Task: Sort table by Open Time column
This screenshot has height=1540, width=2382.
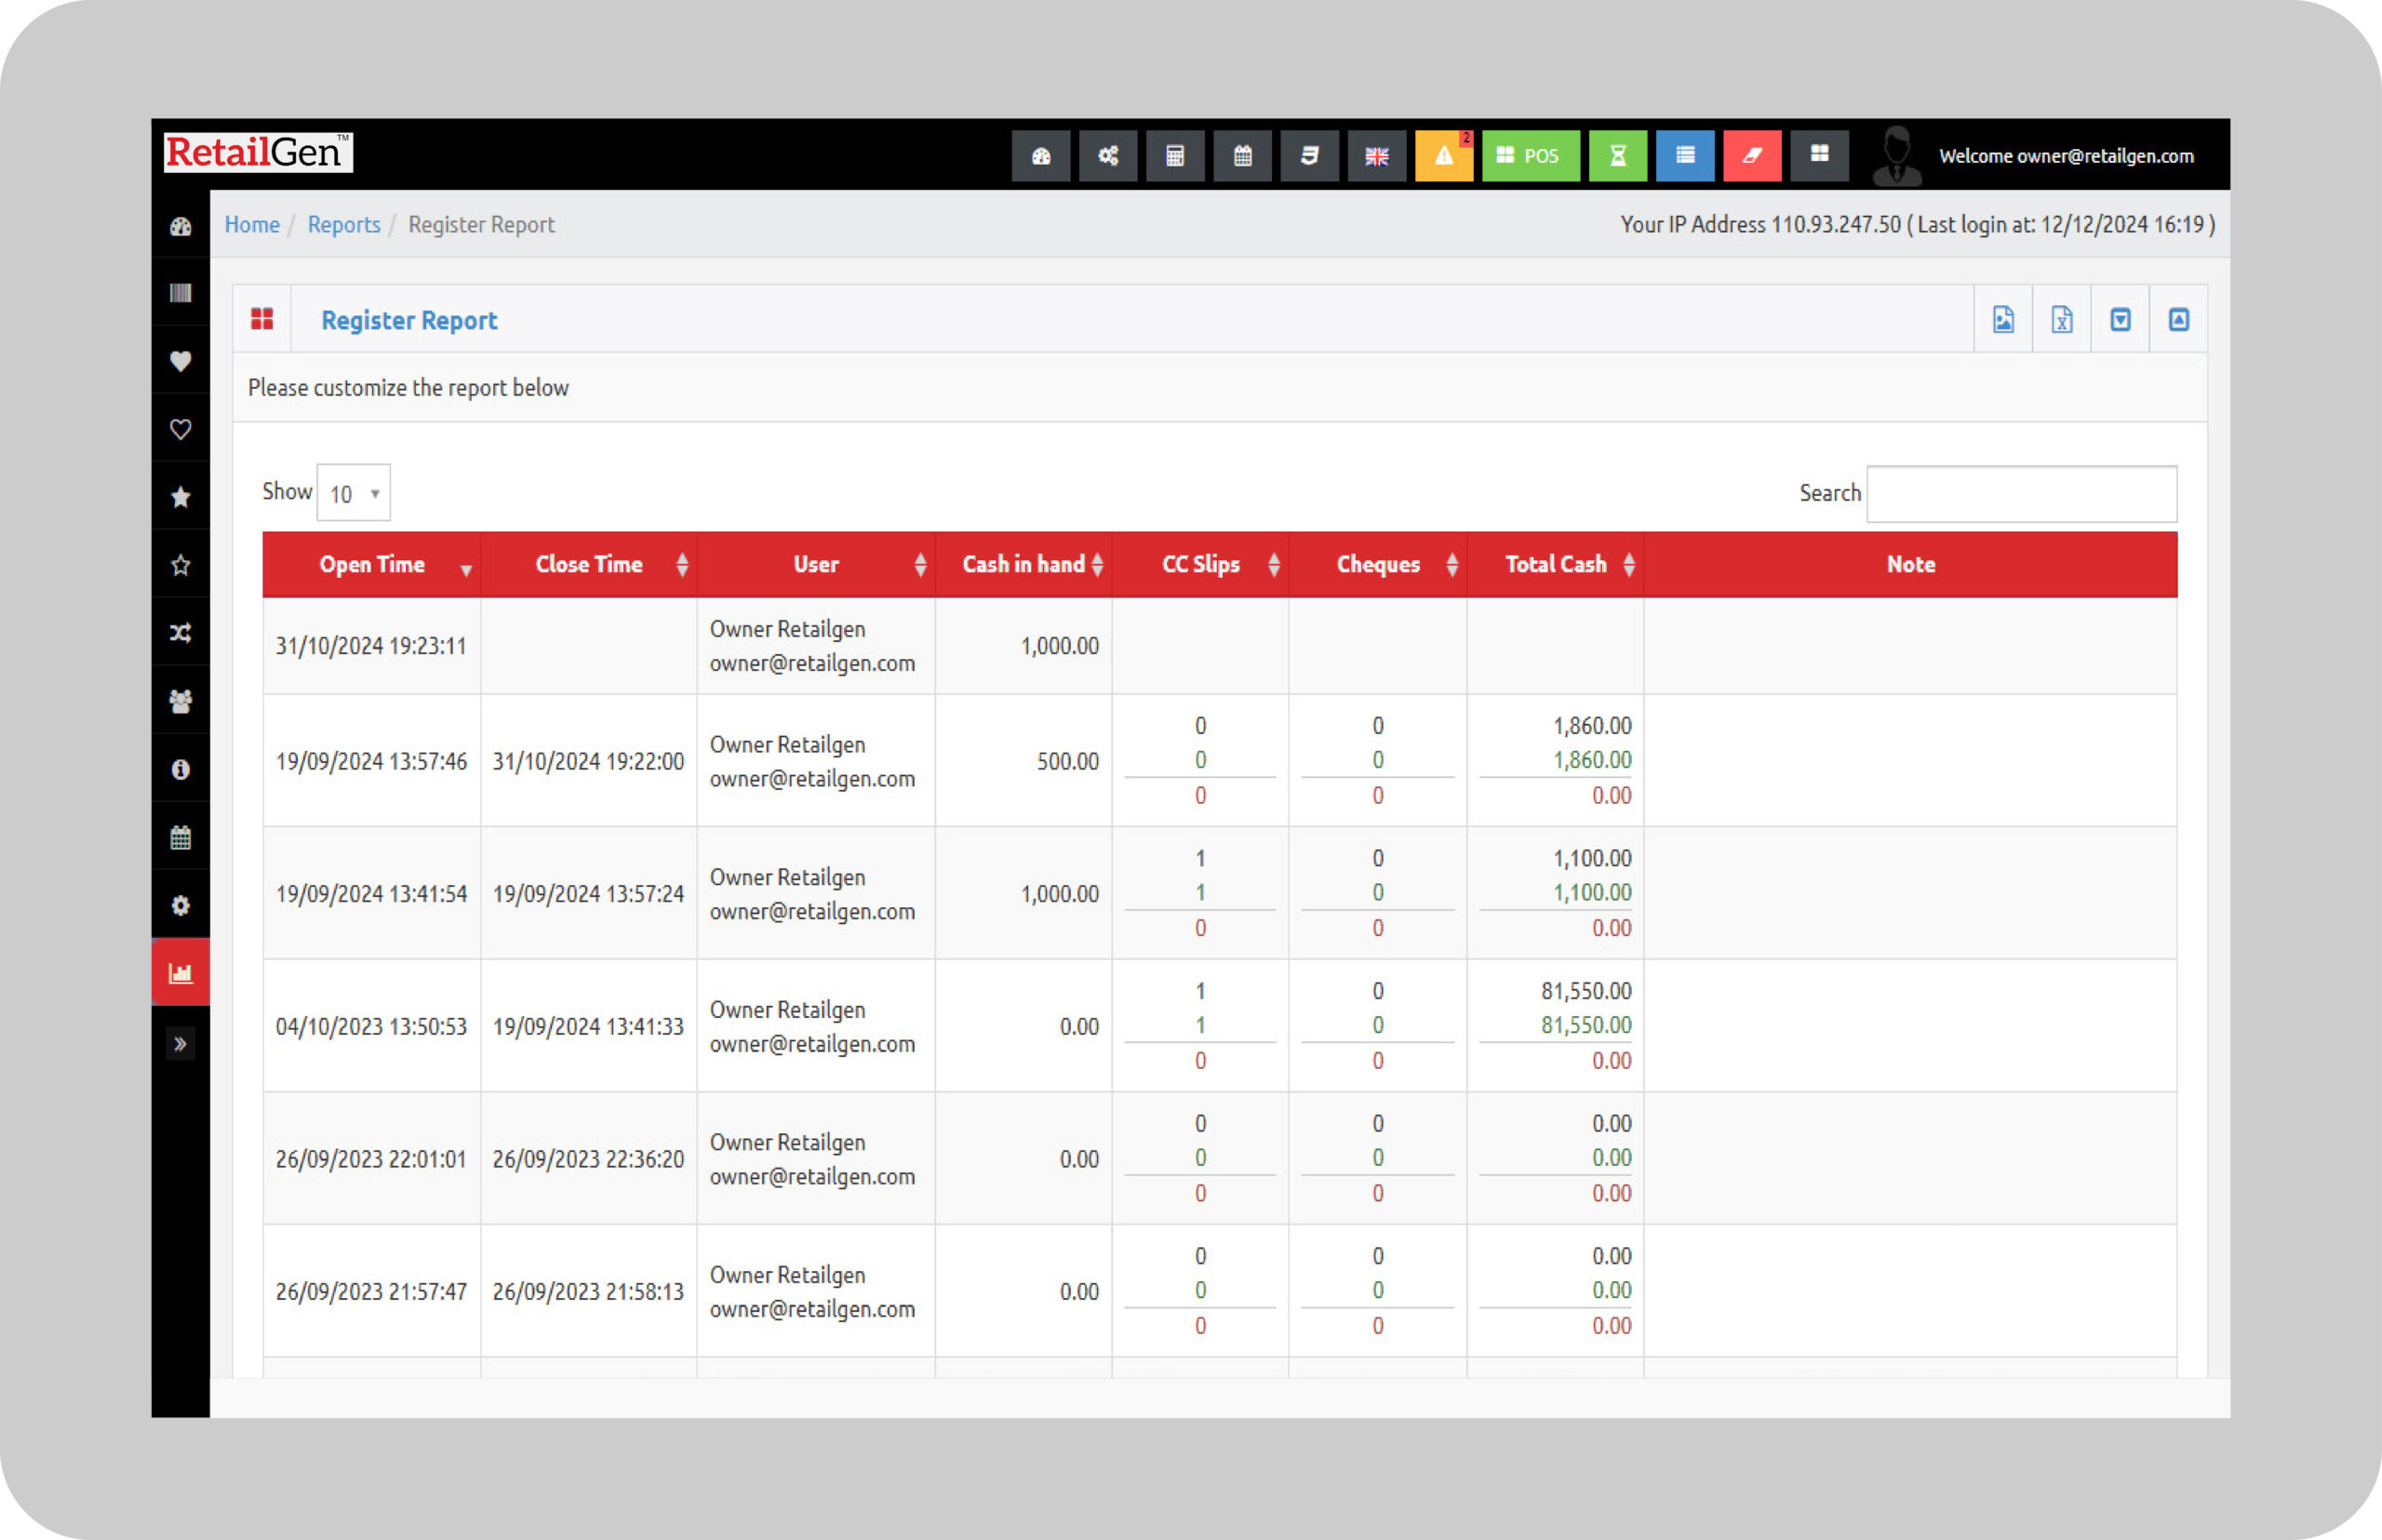Action: [371, 565]
